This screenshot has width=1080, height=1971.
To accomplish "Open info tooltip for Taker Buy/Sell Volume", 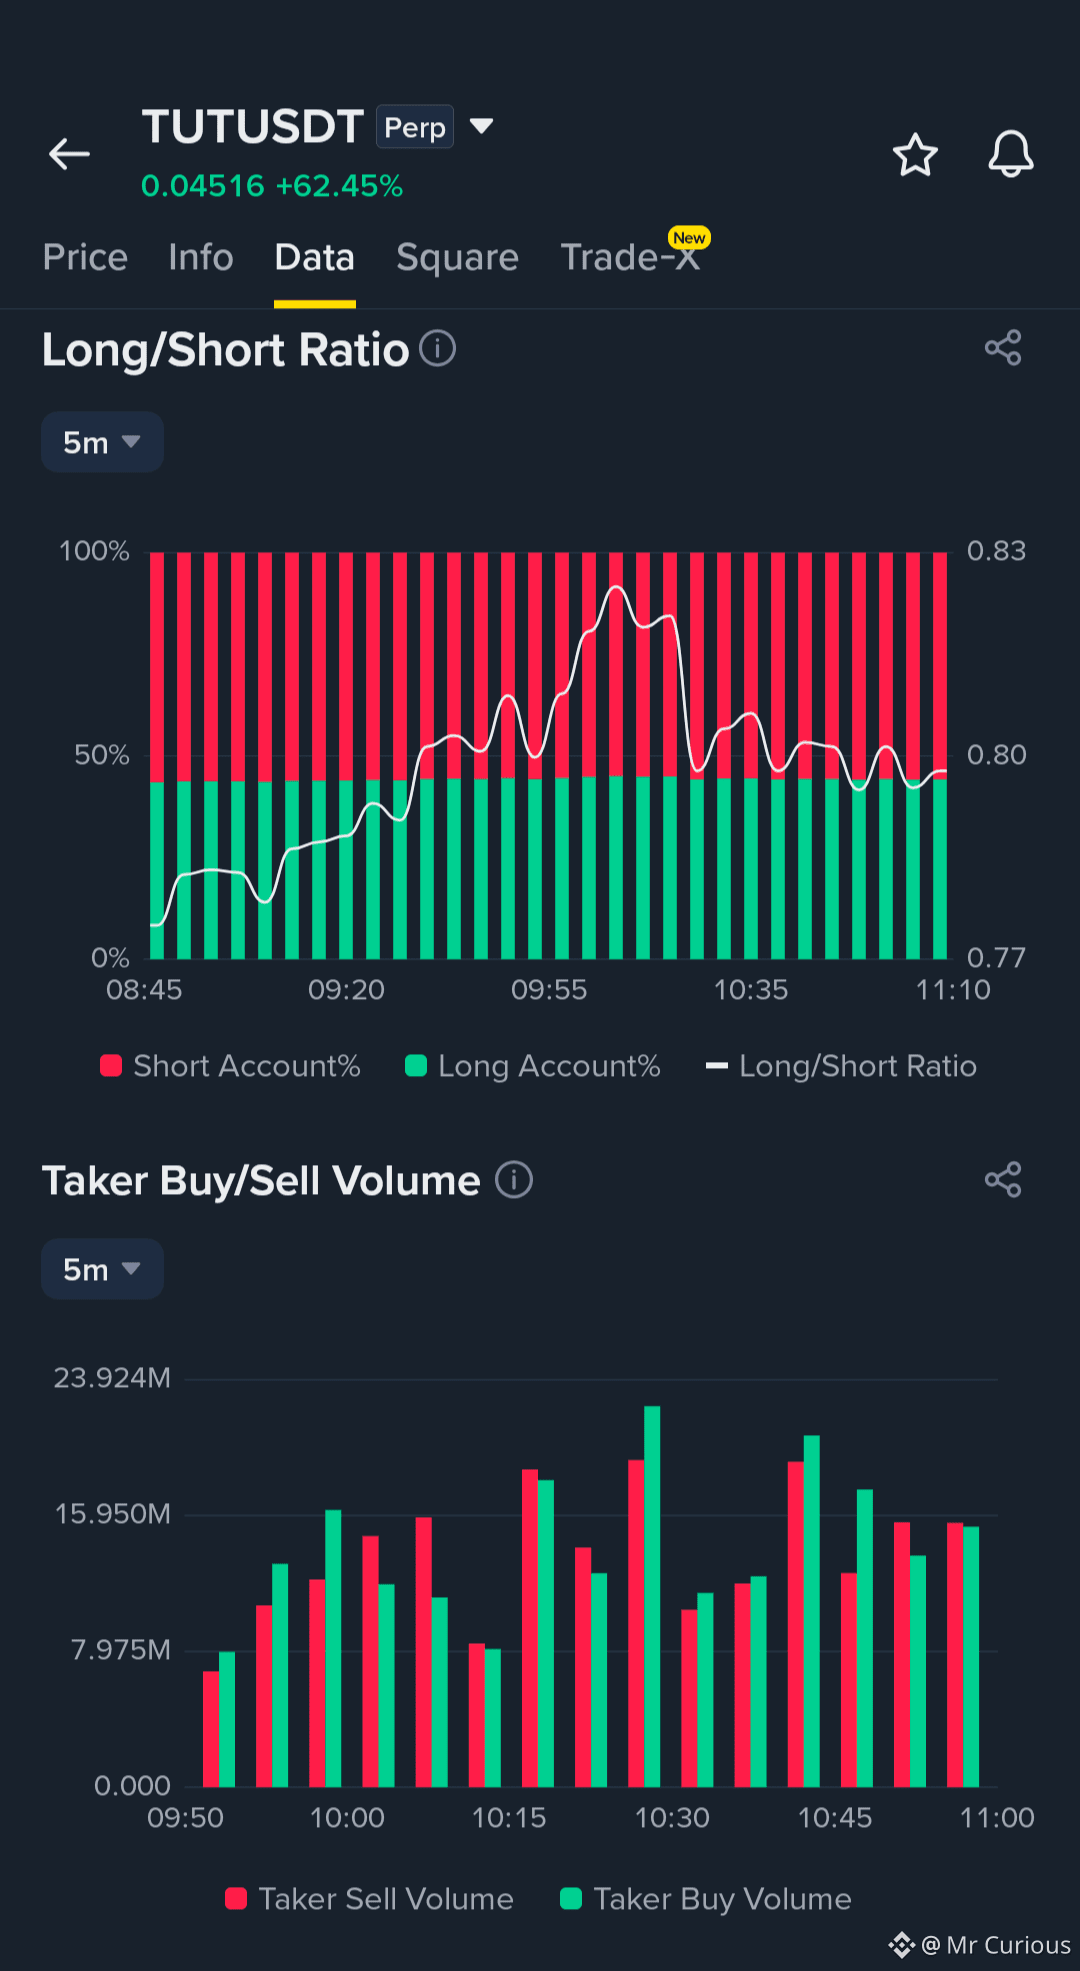I will tap(514, 1180).
